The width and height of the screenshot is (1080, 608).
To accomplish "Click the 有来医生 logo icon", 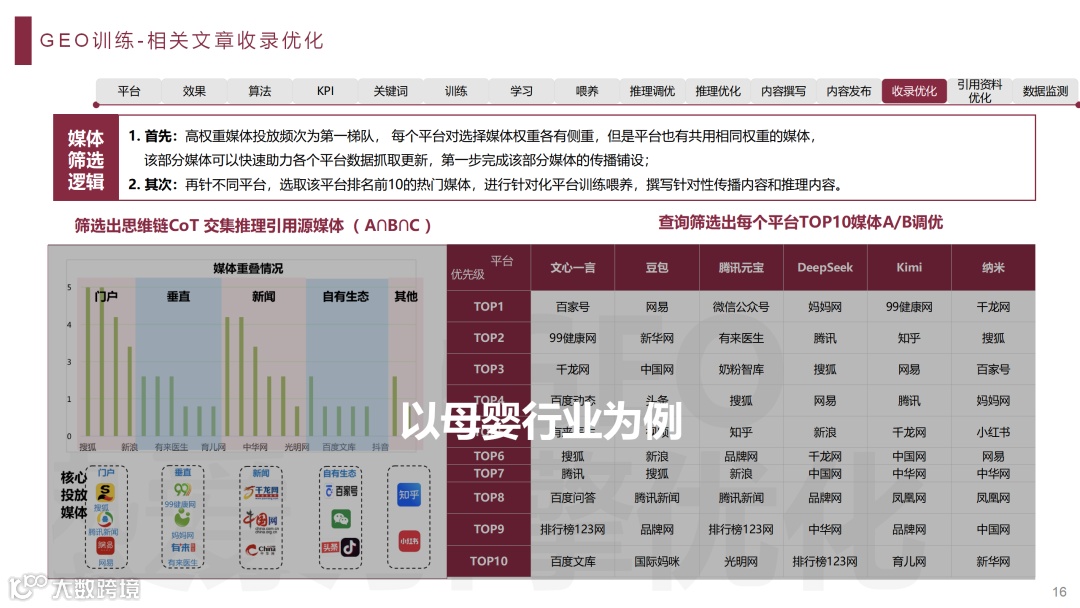I will [x=183, y=547].
